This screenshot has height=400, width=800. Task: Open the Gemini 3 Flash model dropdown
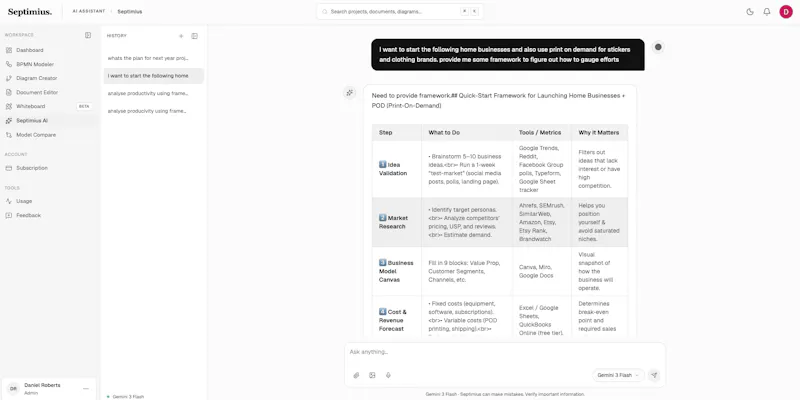[x=618, y=375]
